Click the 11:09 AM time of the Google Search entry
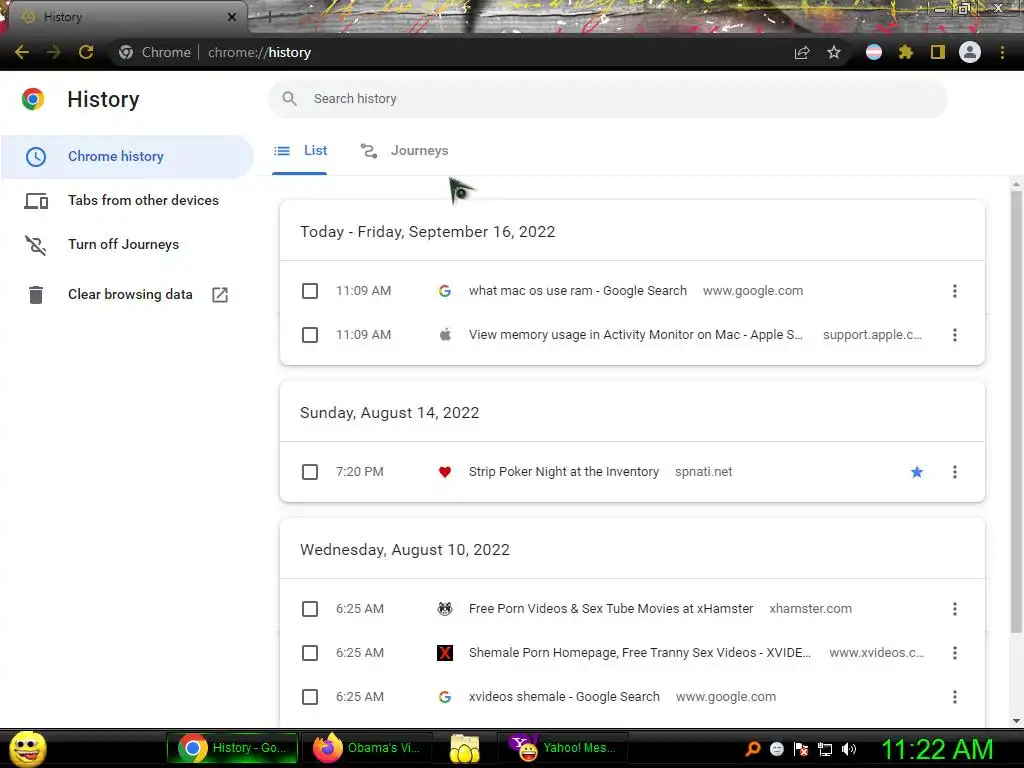 [363, 291]
